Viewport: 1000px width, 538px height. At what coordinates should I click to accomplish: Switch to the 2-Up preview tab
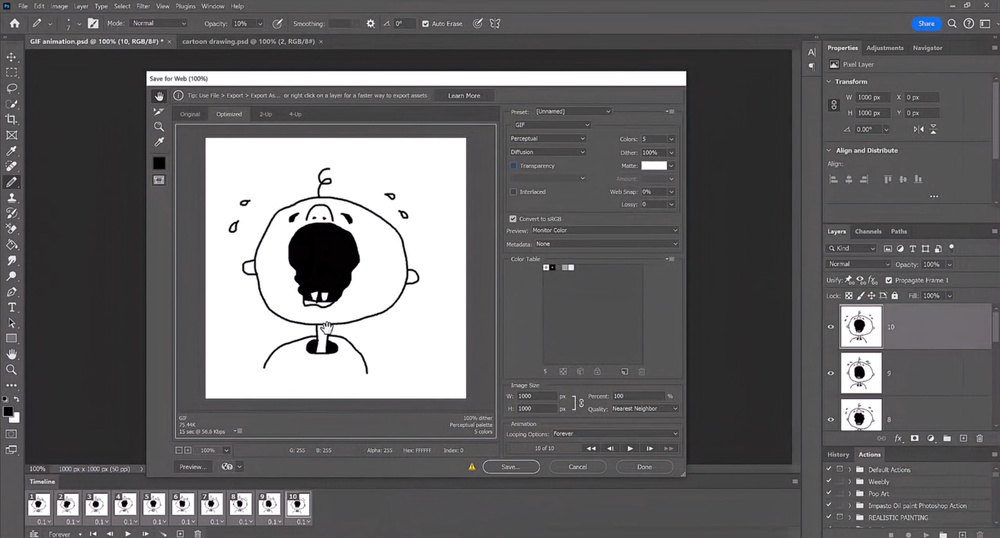265,114
